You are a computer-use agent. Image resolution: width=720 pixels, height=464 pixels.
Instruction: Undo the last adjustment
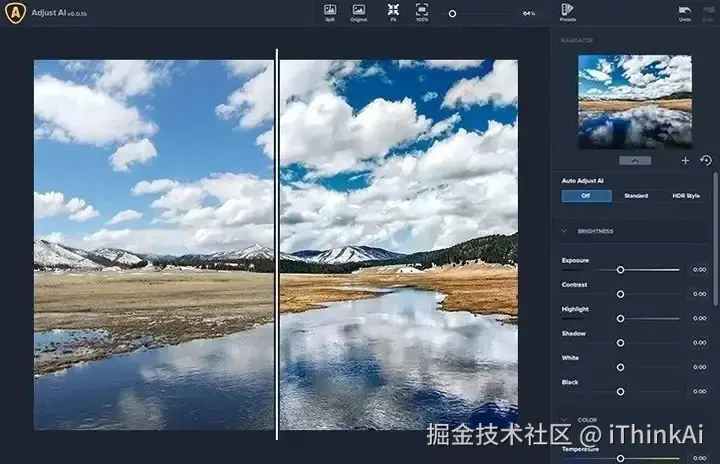pyautogui.click(x=685, y=13)
